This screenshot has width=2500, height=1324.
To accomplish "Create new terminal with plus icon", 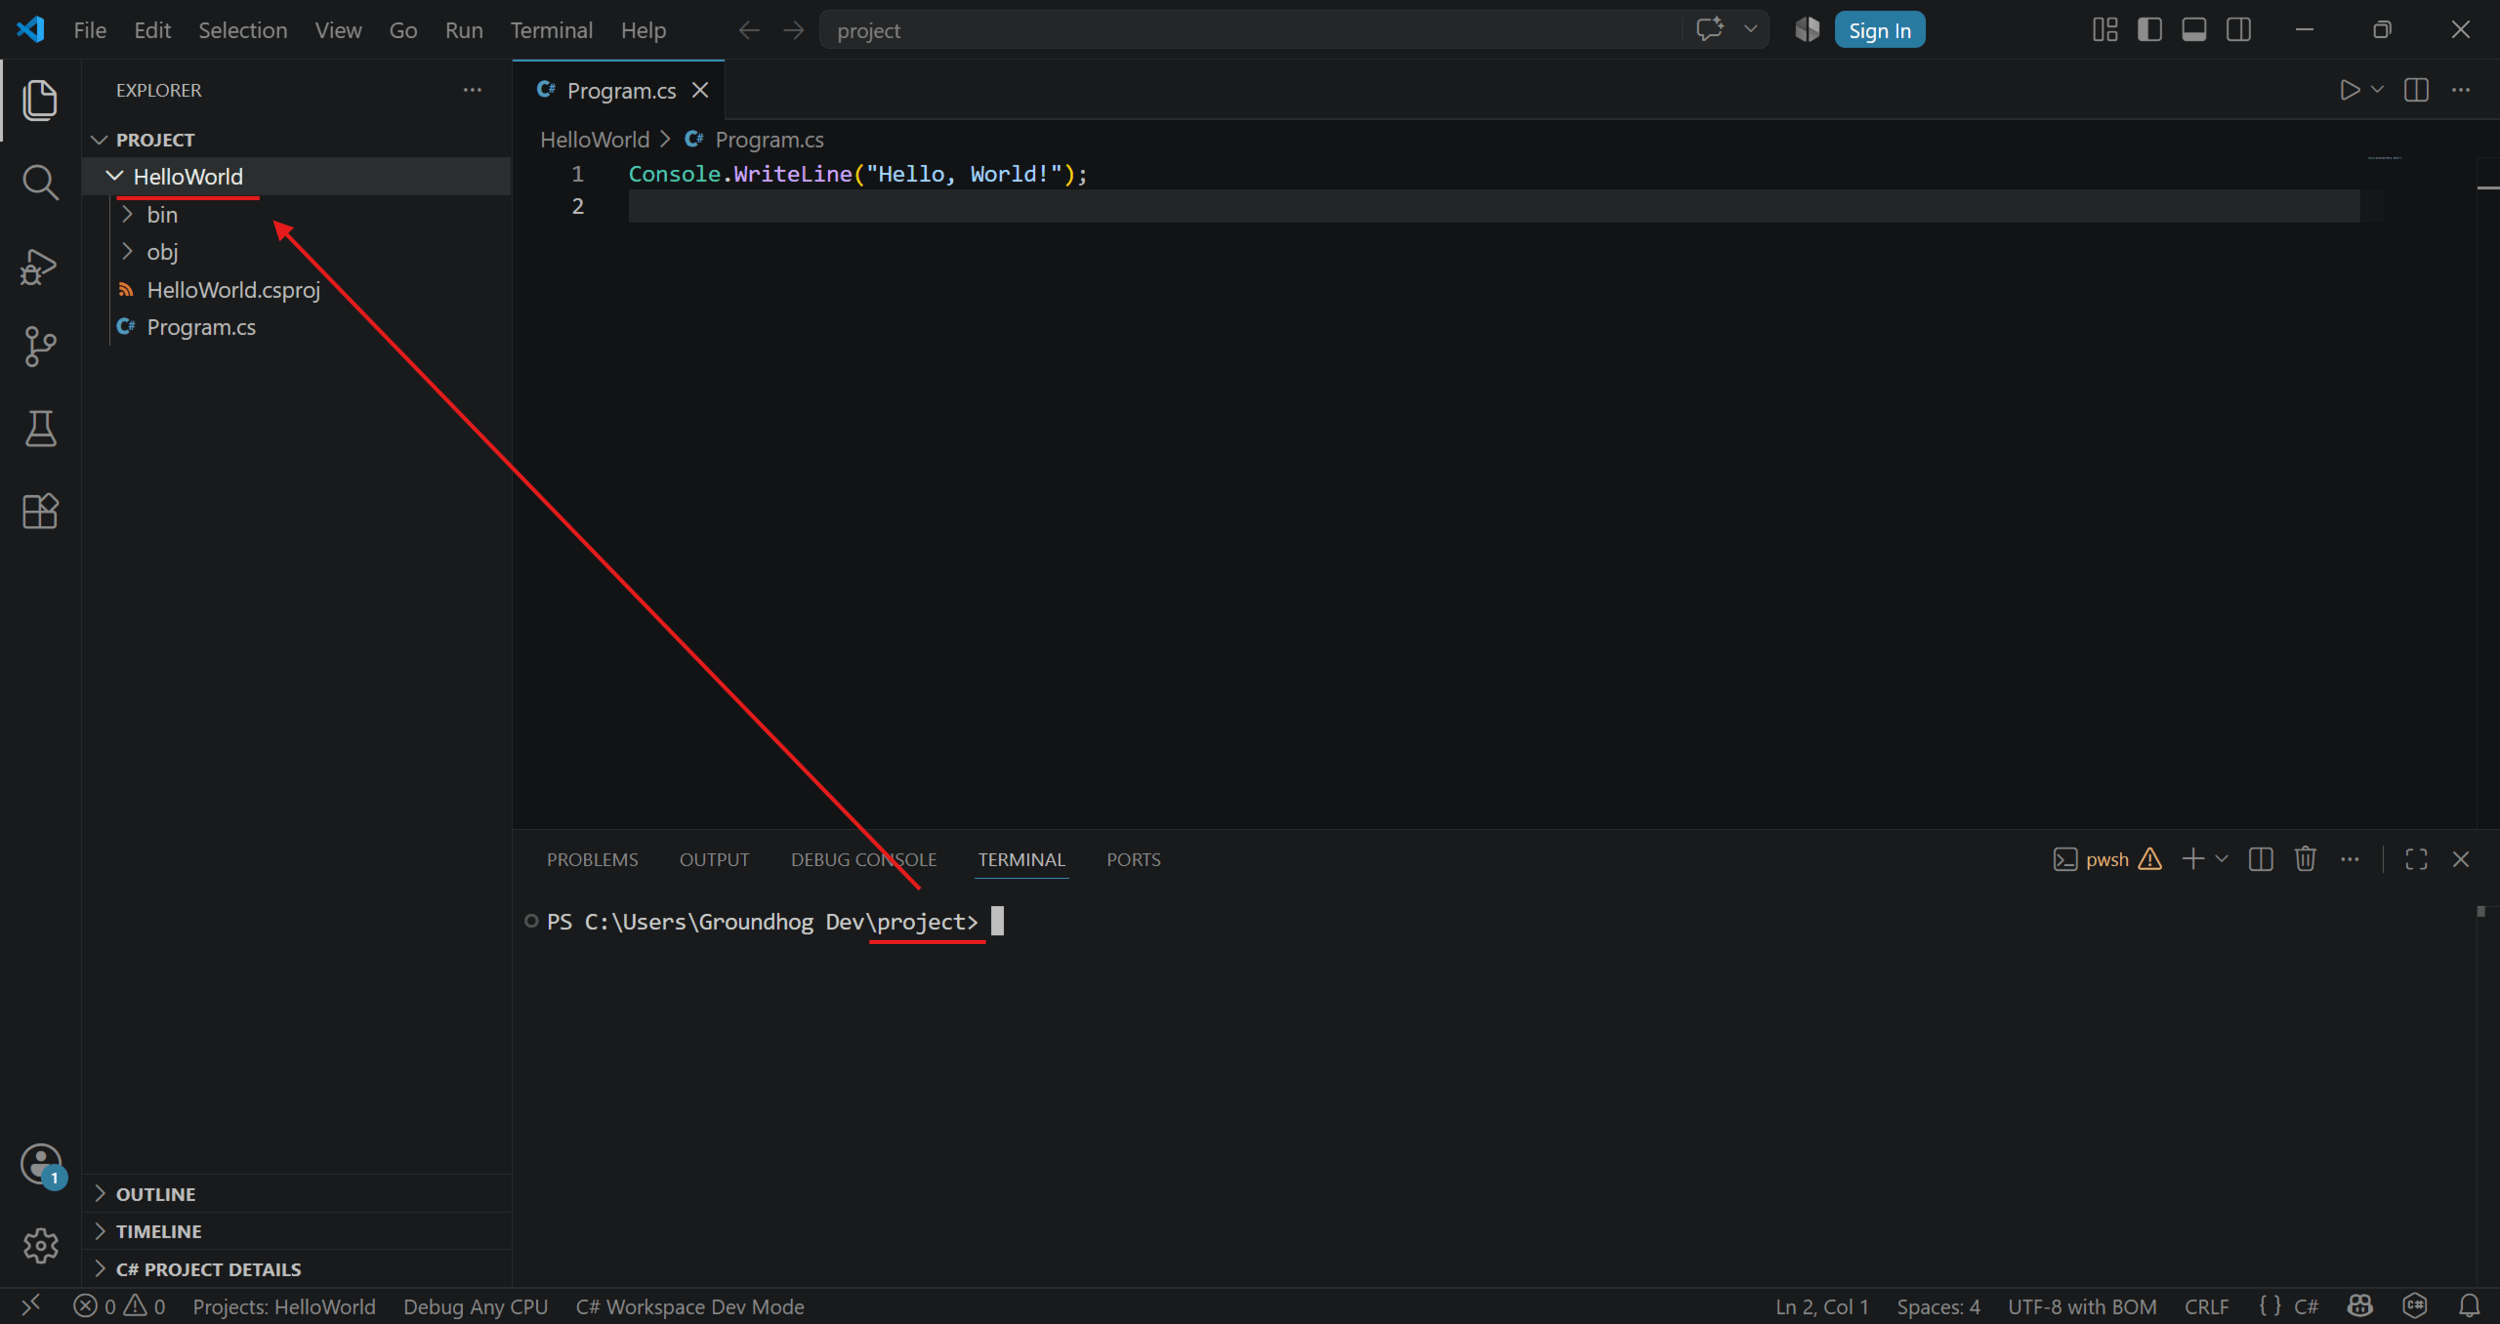I will pos(2193,859).
